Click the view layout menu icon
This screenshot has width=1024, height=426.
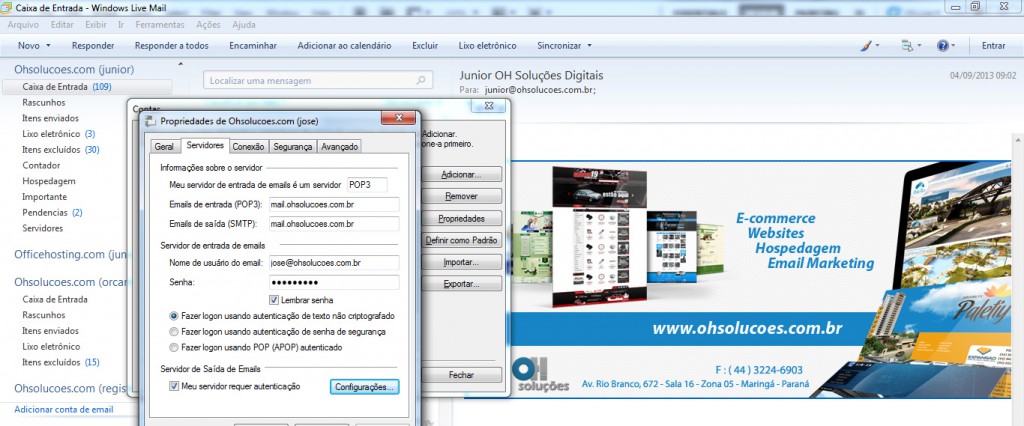tap(907, 46)
